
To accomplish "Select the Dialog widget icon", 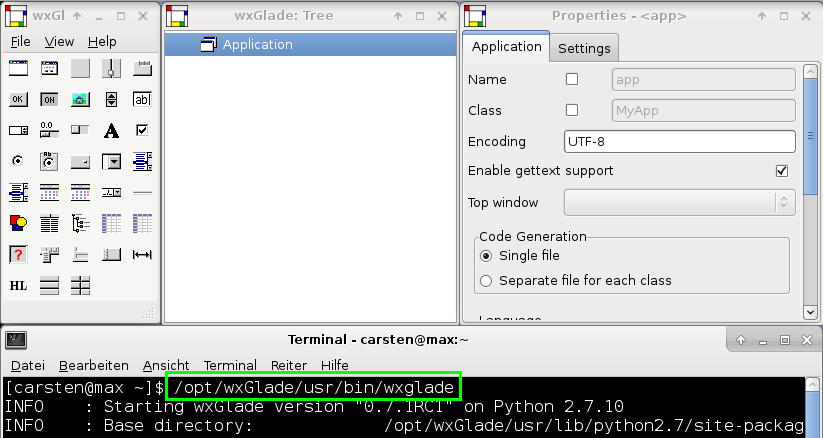I will pos(49,68).
